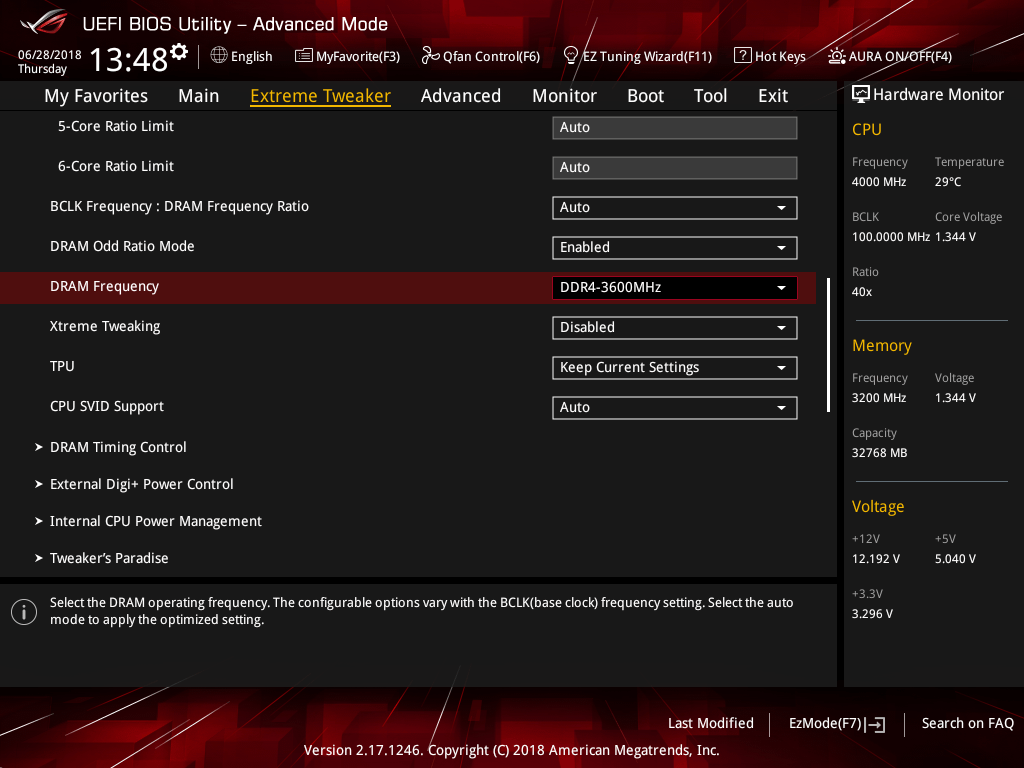1024x768 pixels.
Task: Click the EzMode exit arrow icon
Action: (x=877, y=724)
